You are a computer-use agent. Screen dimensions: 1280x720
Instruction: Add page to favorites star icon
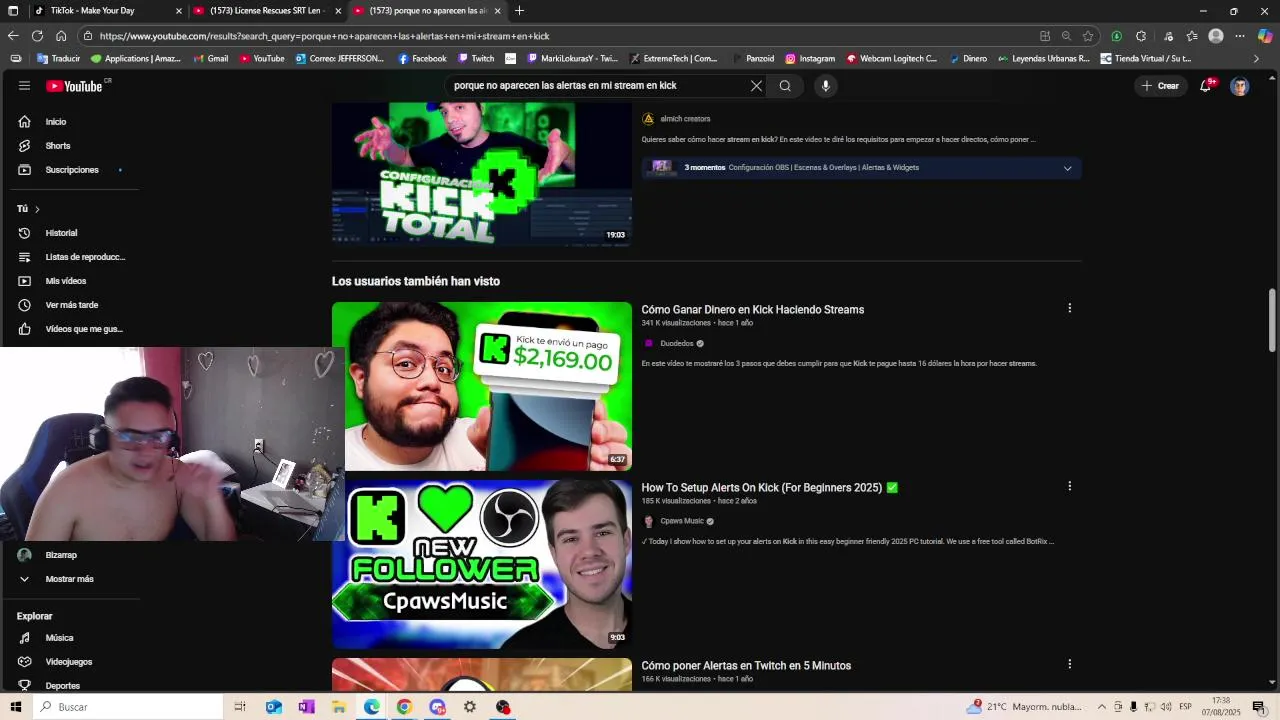1088,36
